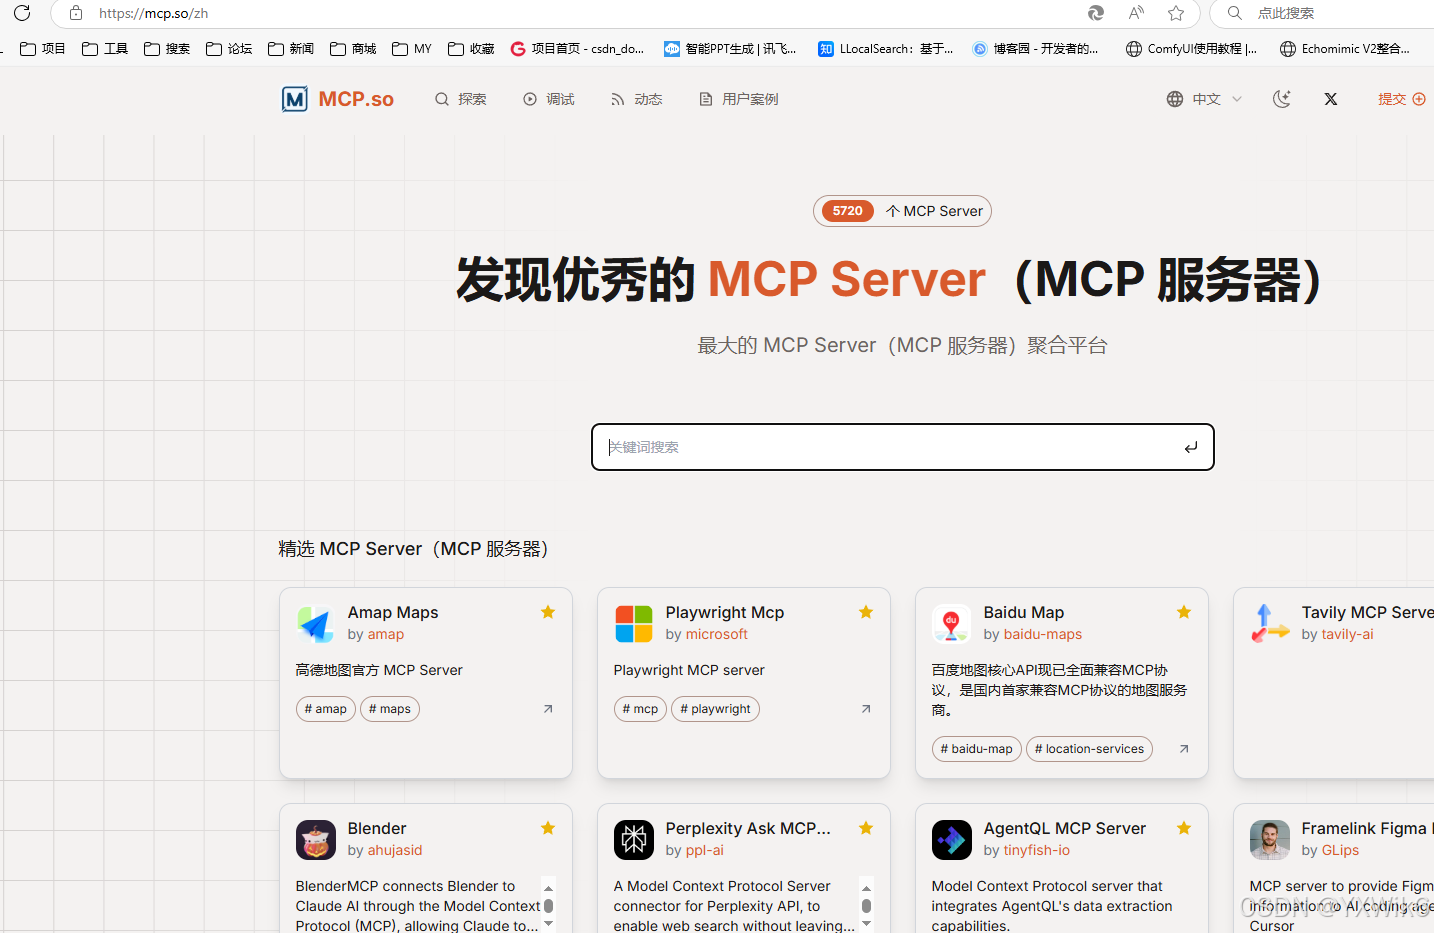Open the 收藏 bookmarks folder
Viewport: 1434px width, 933px height.
tap(471, 49)
